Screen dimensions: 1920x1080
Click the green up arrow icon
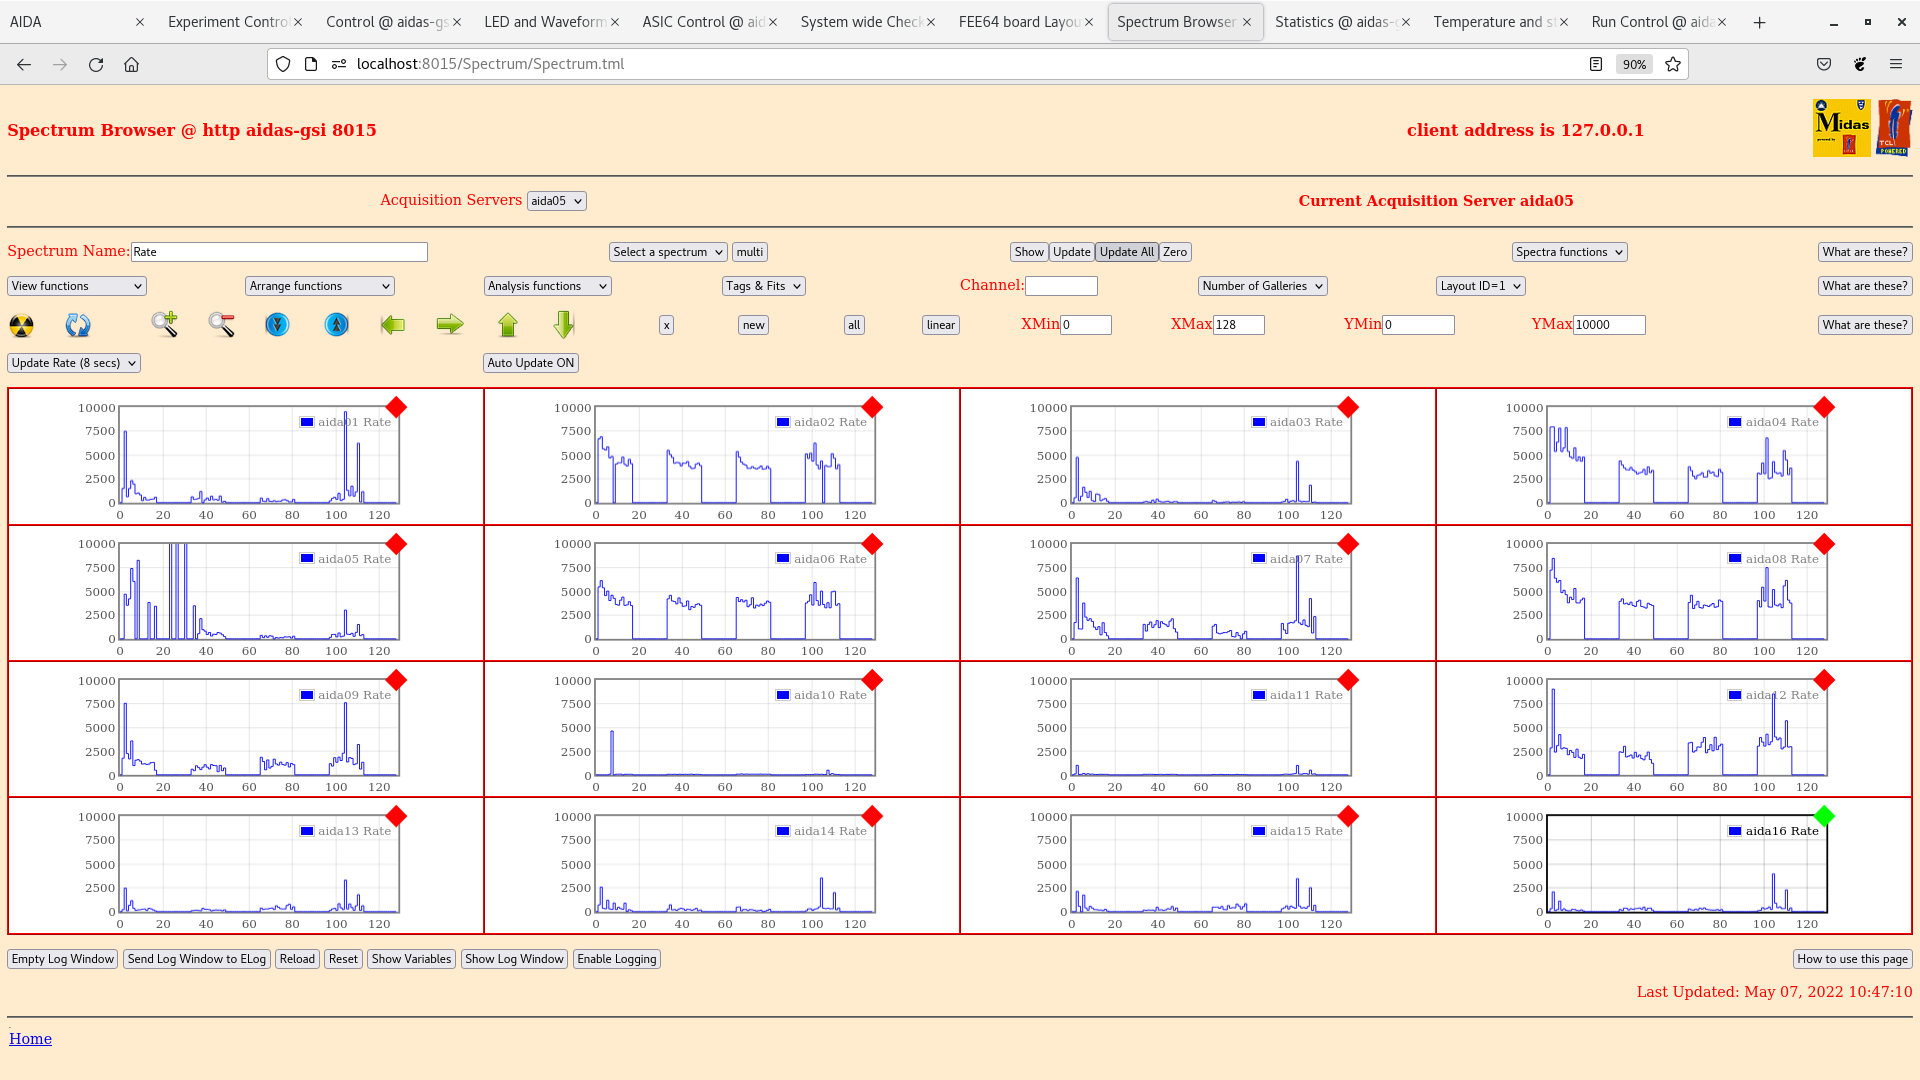coord(508,325)
